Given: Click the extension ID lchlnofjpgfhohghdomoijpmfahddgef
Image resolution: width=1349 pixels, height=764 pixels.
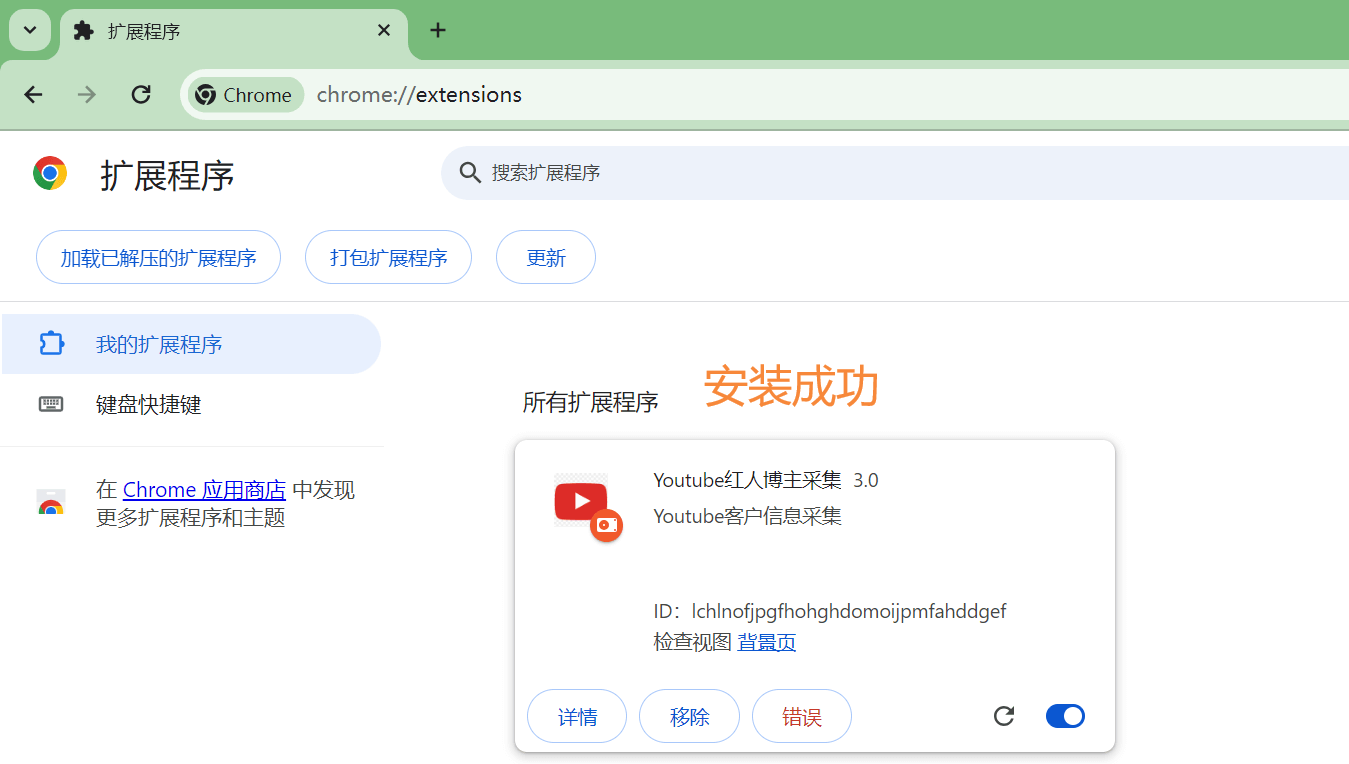Looking at the screenshot, I should (849, 611).
